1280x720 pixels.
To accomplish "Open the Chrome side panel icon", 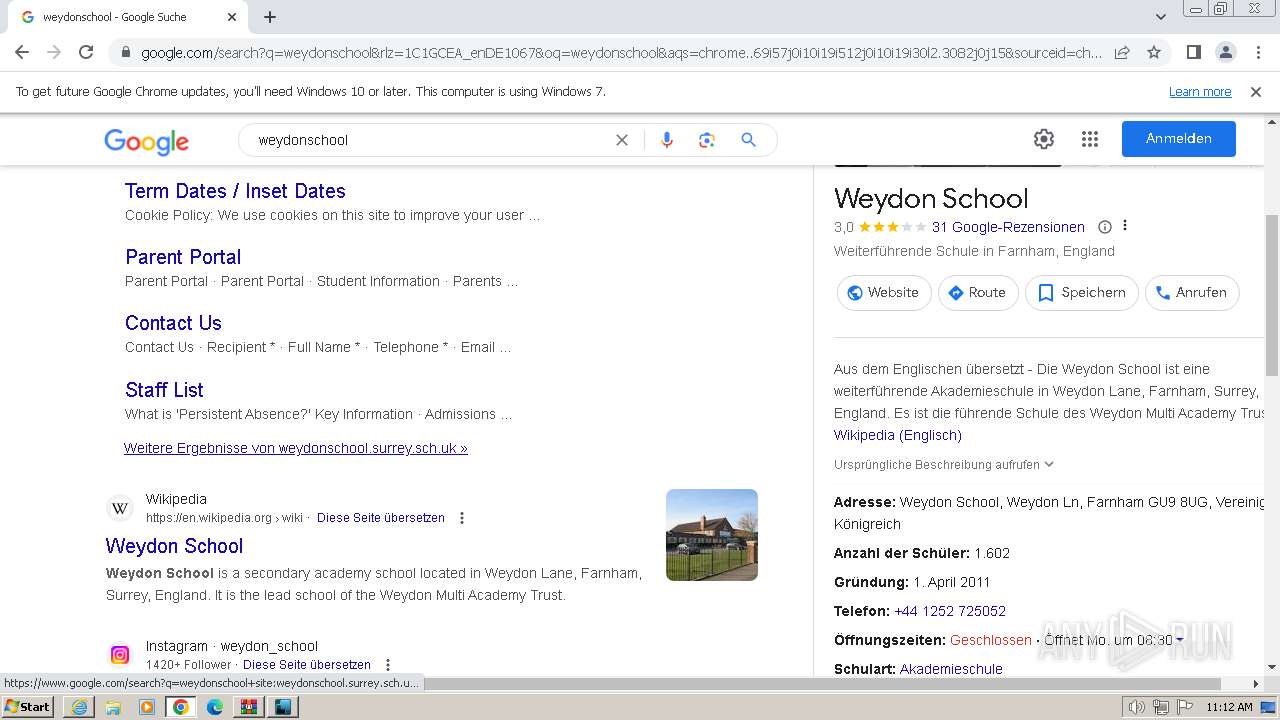I will point(1193,52).
